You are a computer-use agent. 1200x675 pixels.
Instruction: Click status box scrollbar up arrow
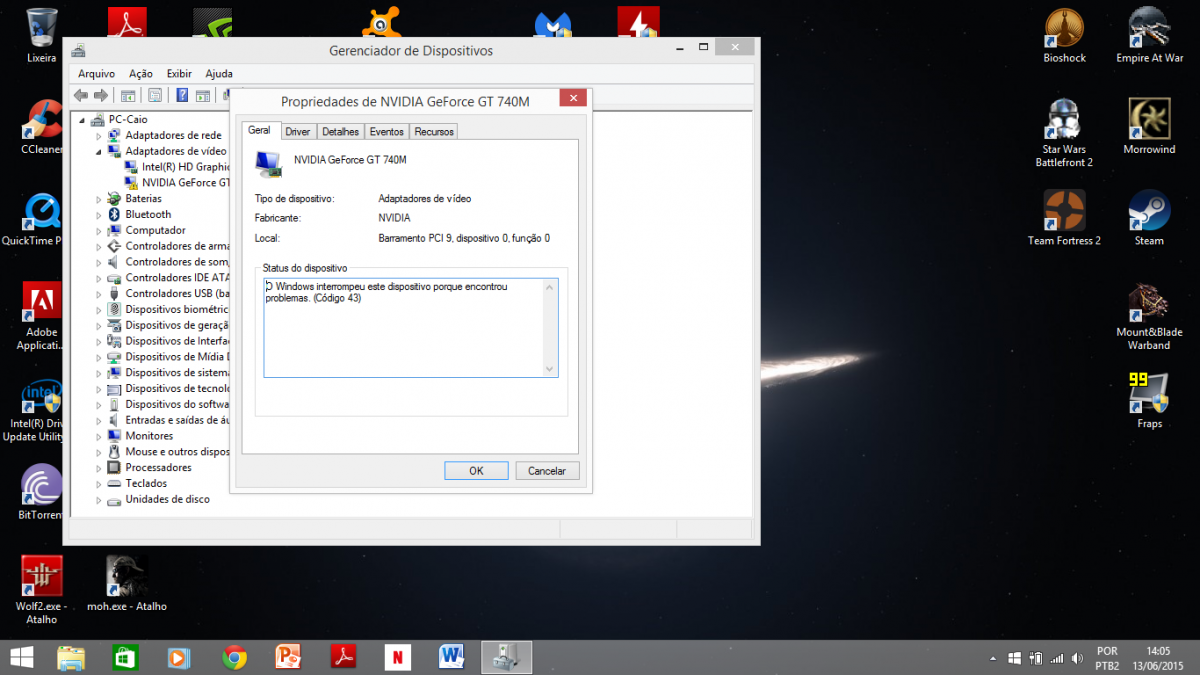pyautogui.click(x=549, y=287)
